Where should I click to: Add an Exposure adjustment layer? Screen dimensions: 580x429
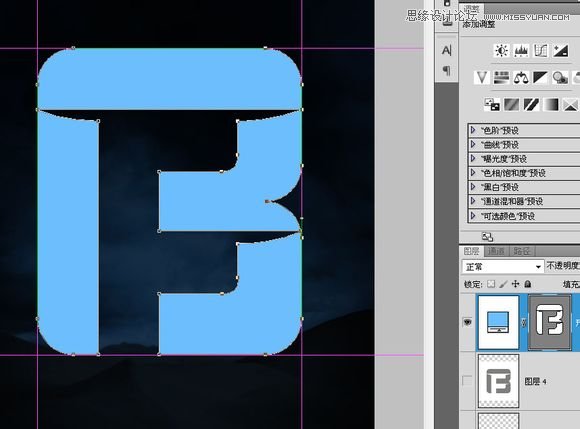[560, 51]
